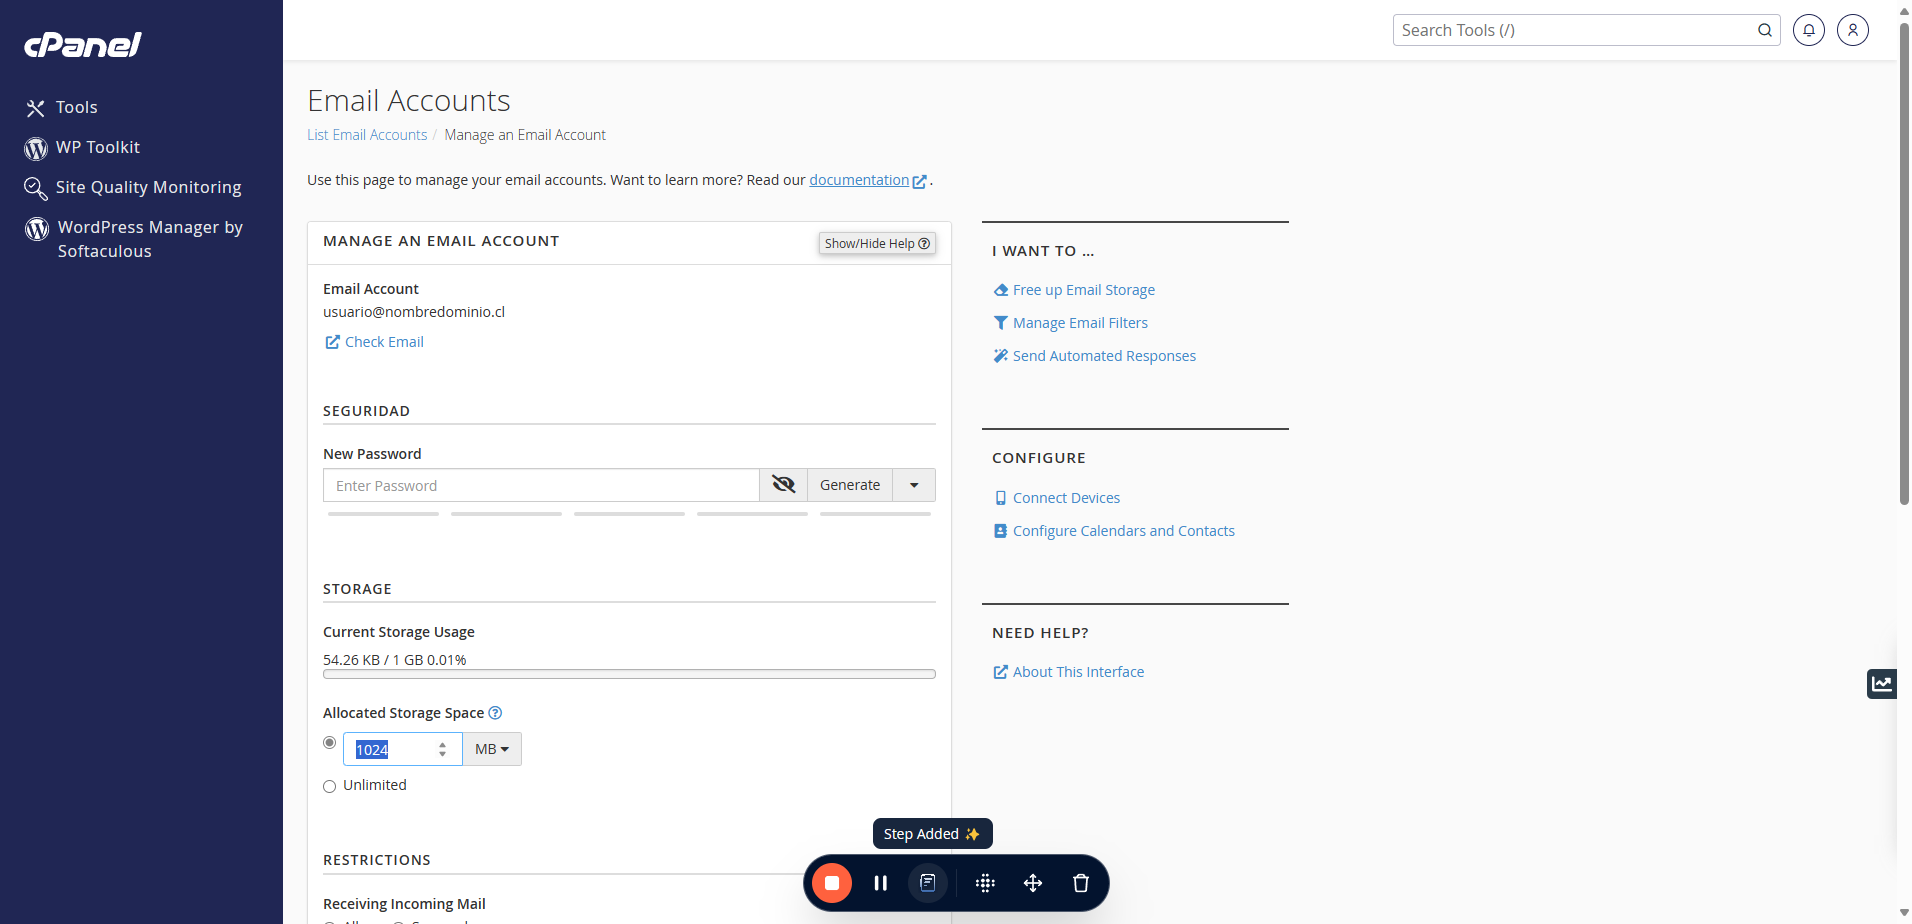This screenshot has height=924, width=1912.
Task: Click the recorder notes icon
Action: point(928,883)
